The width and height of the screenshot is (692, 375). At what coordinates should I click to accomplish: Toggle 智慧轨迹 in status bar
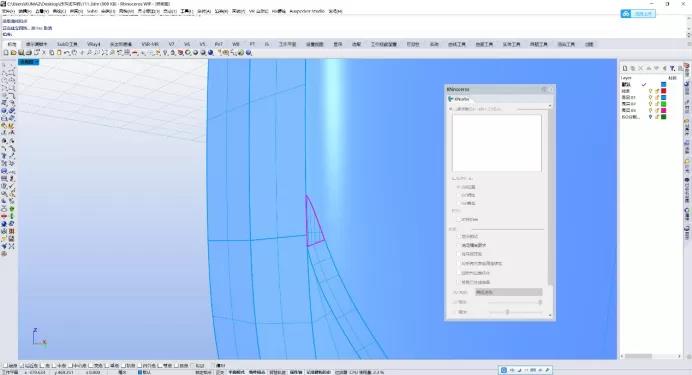point(277,372)
